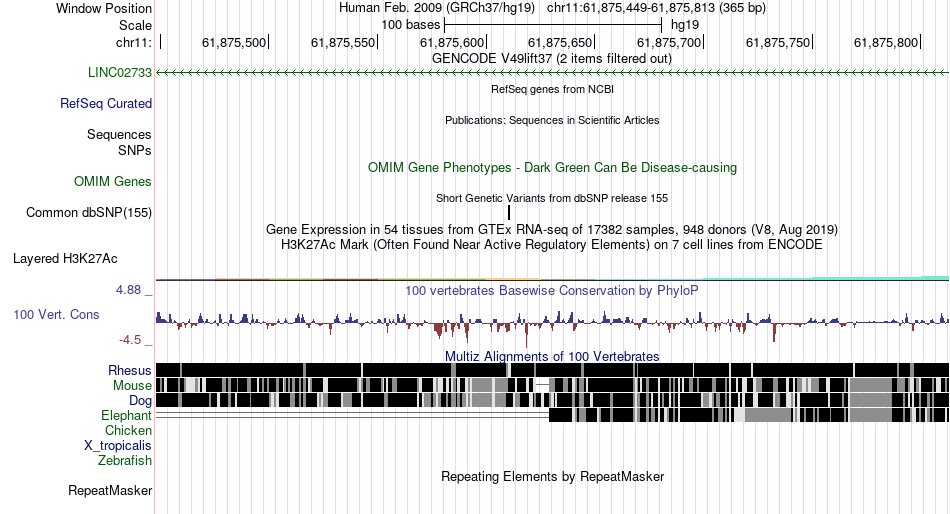Click the Zebrafish alignment label
Viewport: 950px width, 514px height.
(x=125, y=461)
